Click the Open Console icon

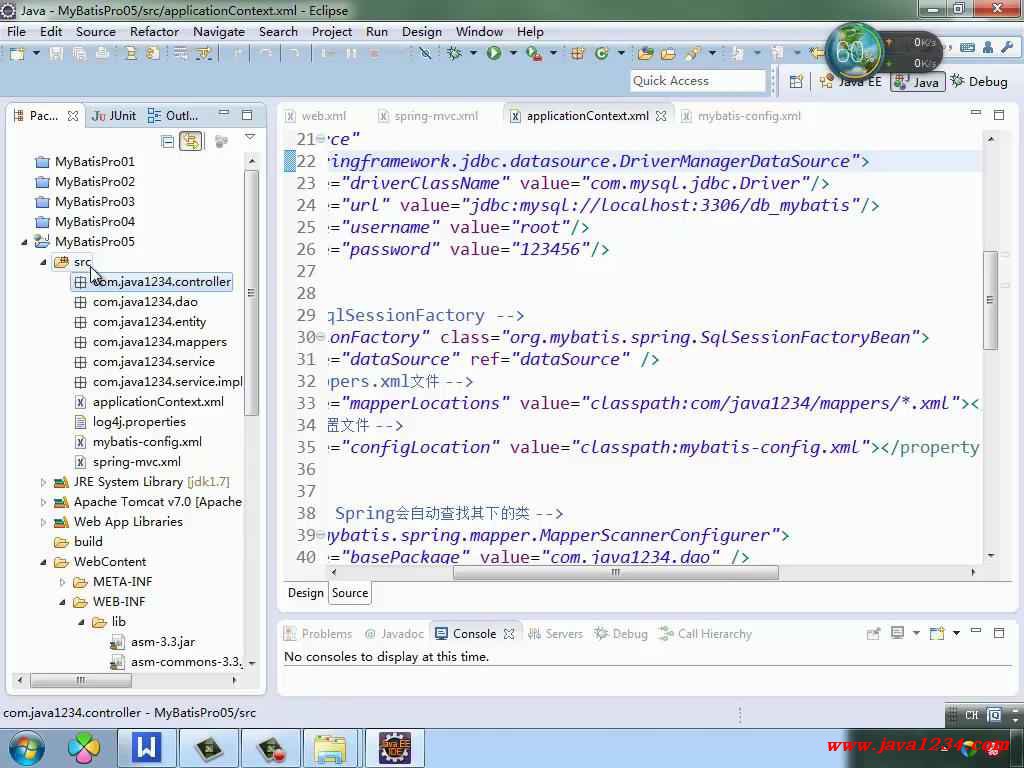coord(937,633)
